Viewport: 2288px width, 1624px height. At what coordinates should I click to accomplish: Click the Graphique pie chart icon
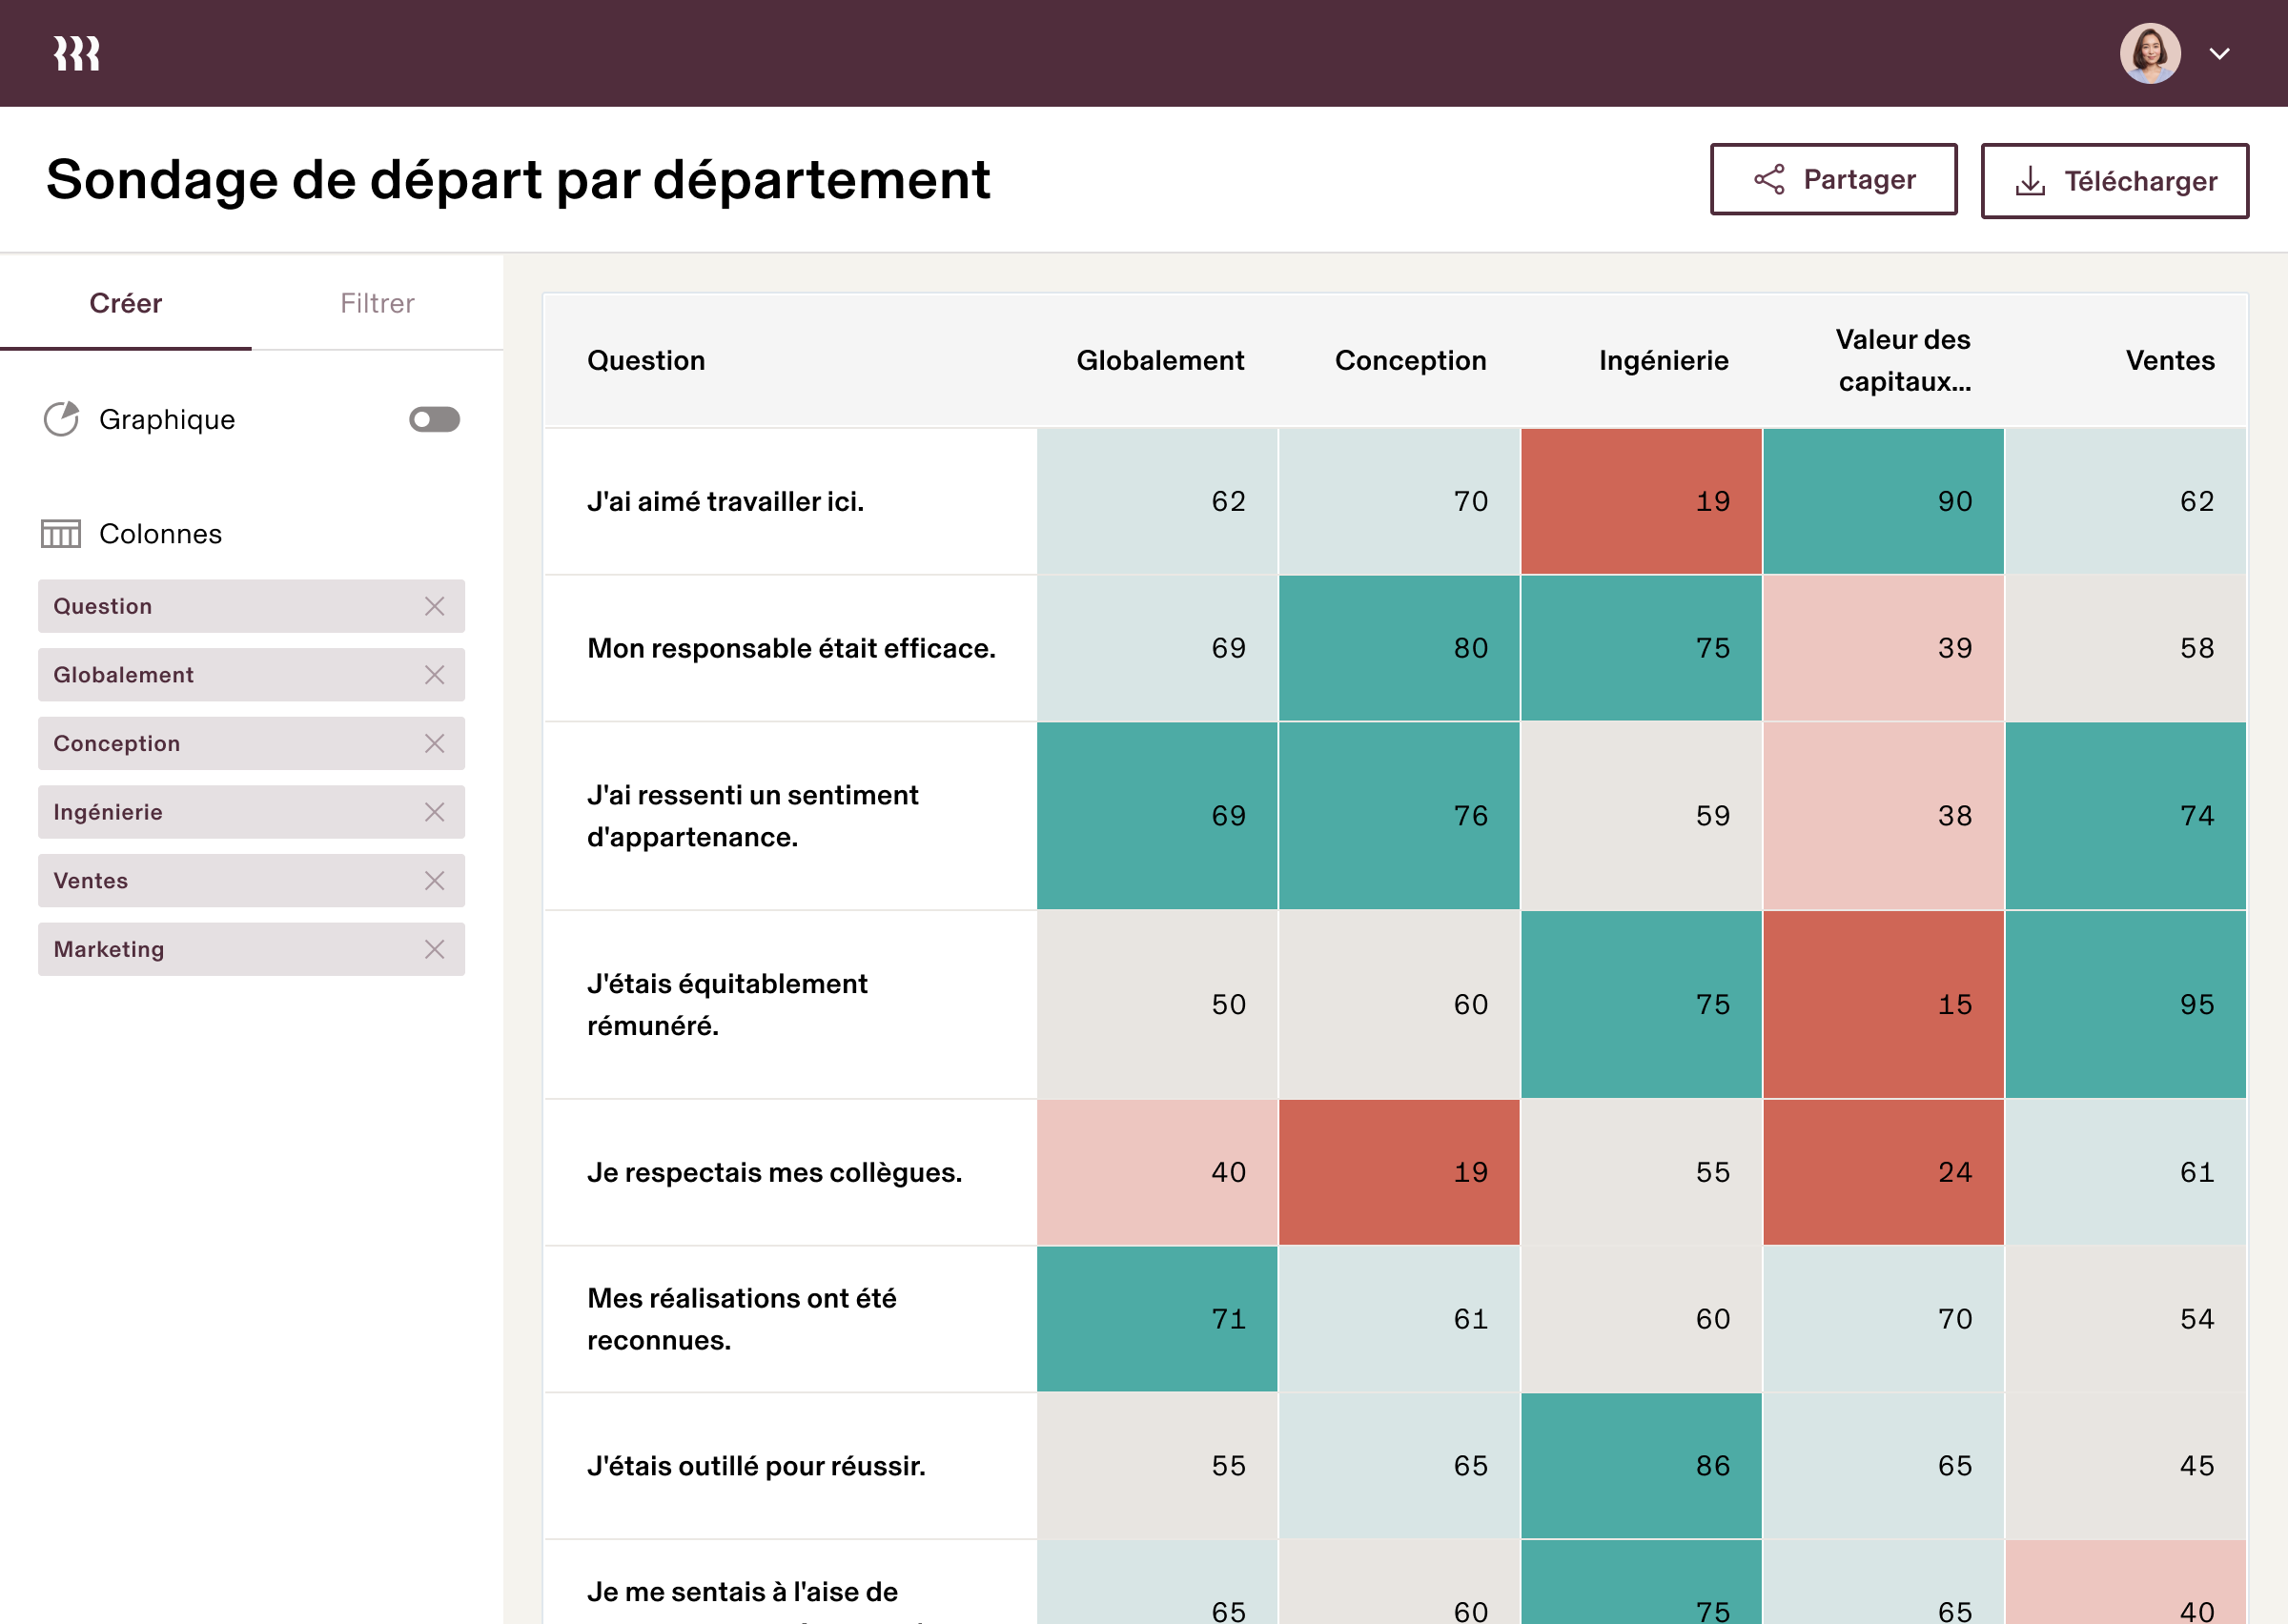click(61, 419)
